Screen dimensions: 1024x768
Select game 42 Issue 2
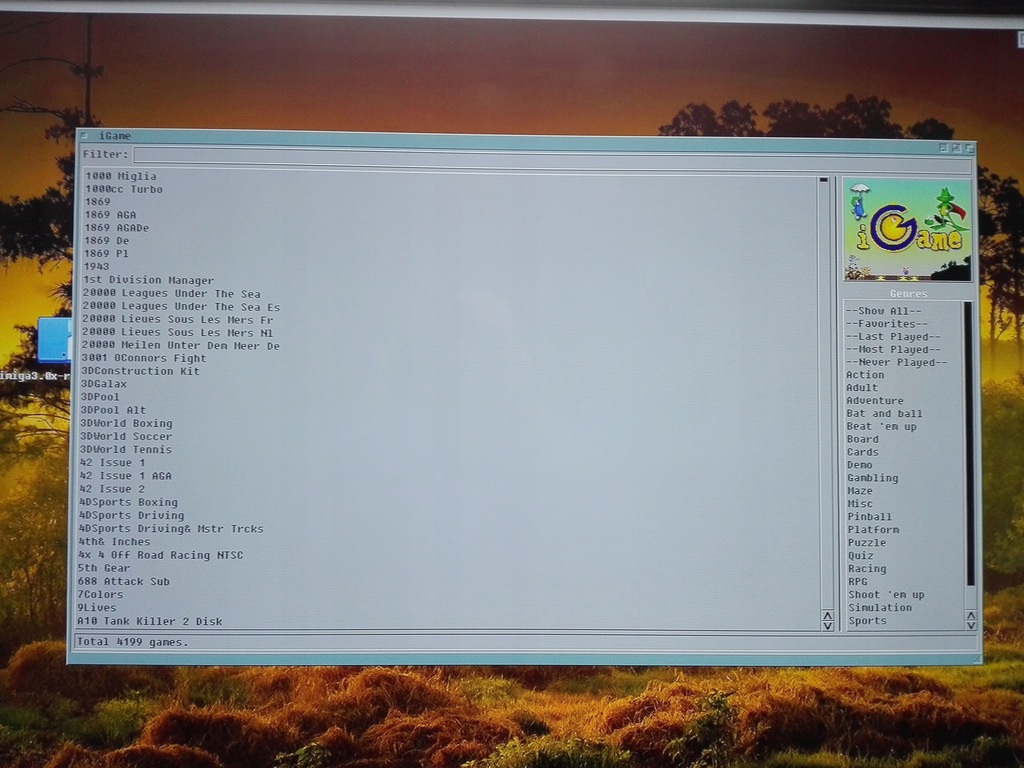click(x=112, y=489)
